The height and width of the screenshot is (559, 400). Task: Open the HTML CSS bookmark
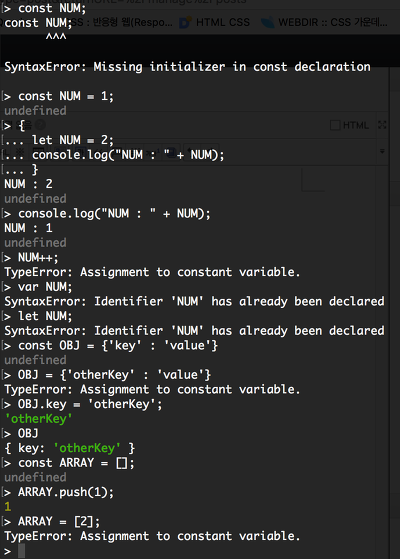(x=222, y=22)
